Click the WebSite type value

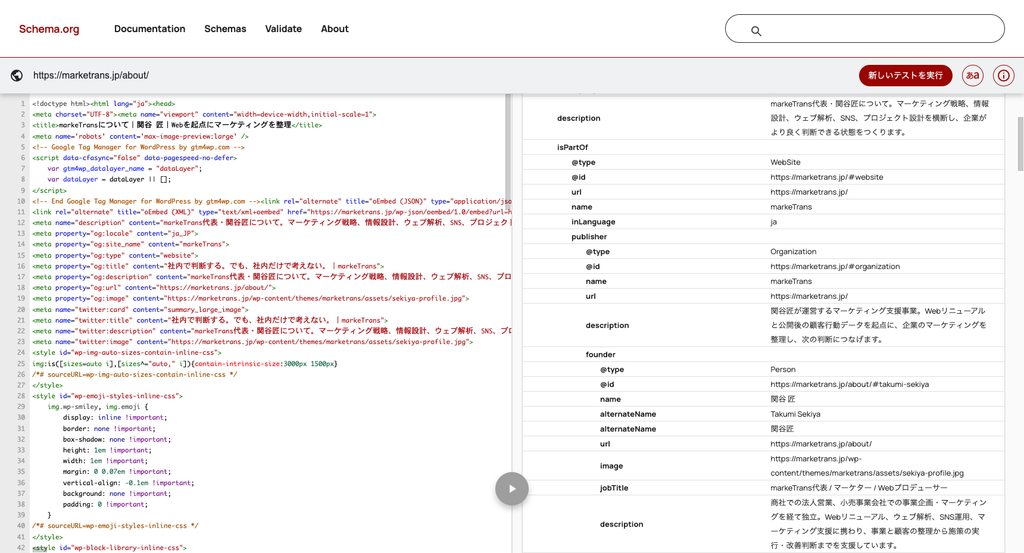point(785,162)
